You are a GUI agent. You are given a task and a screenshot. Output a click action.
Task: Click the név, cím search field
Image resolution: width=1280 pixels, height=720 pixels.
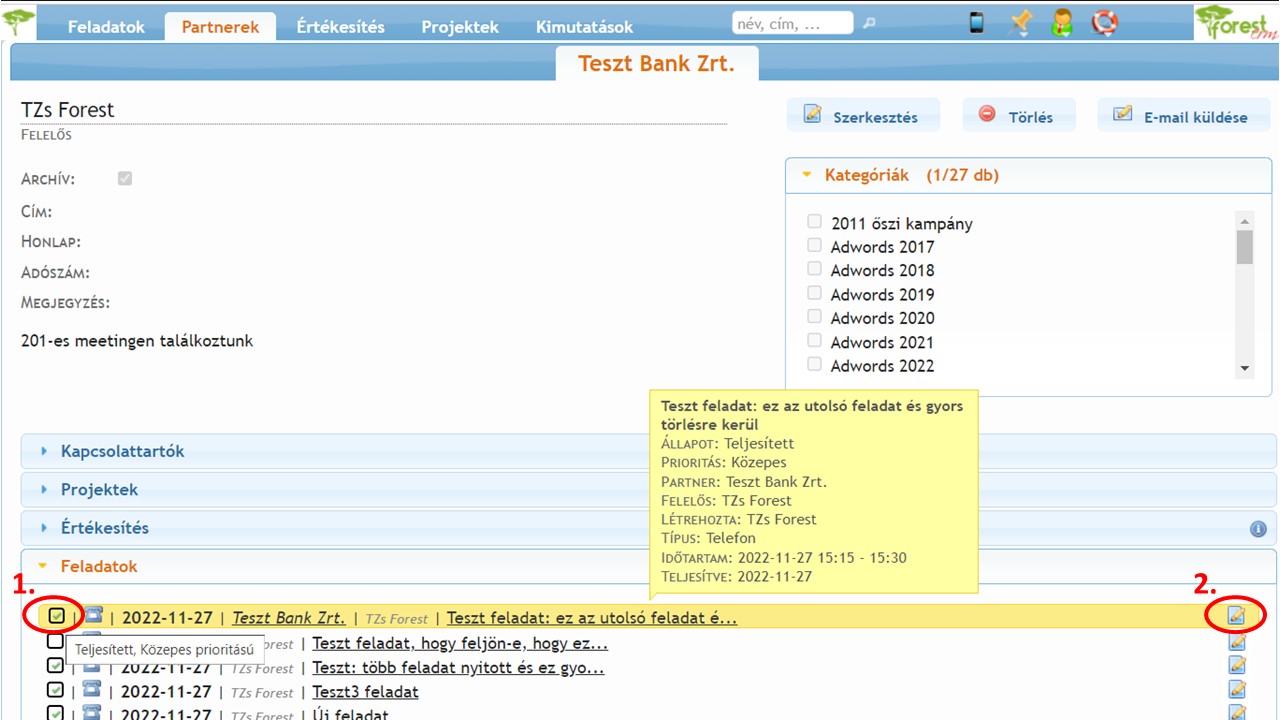[x=792, y=23]
